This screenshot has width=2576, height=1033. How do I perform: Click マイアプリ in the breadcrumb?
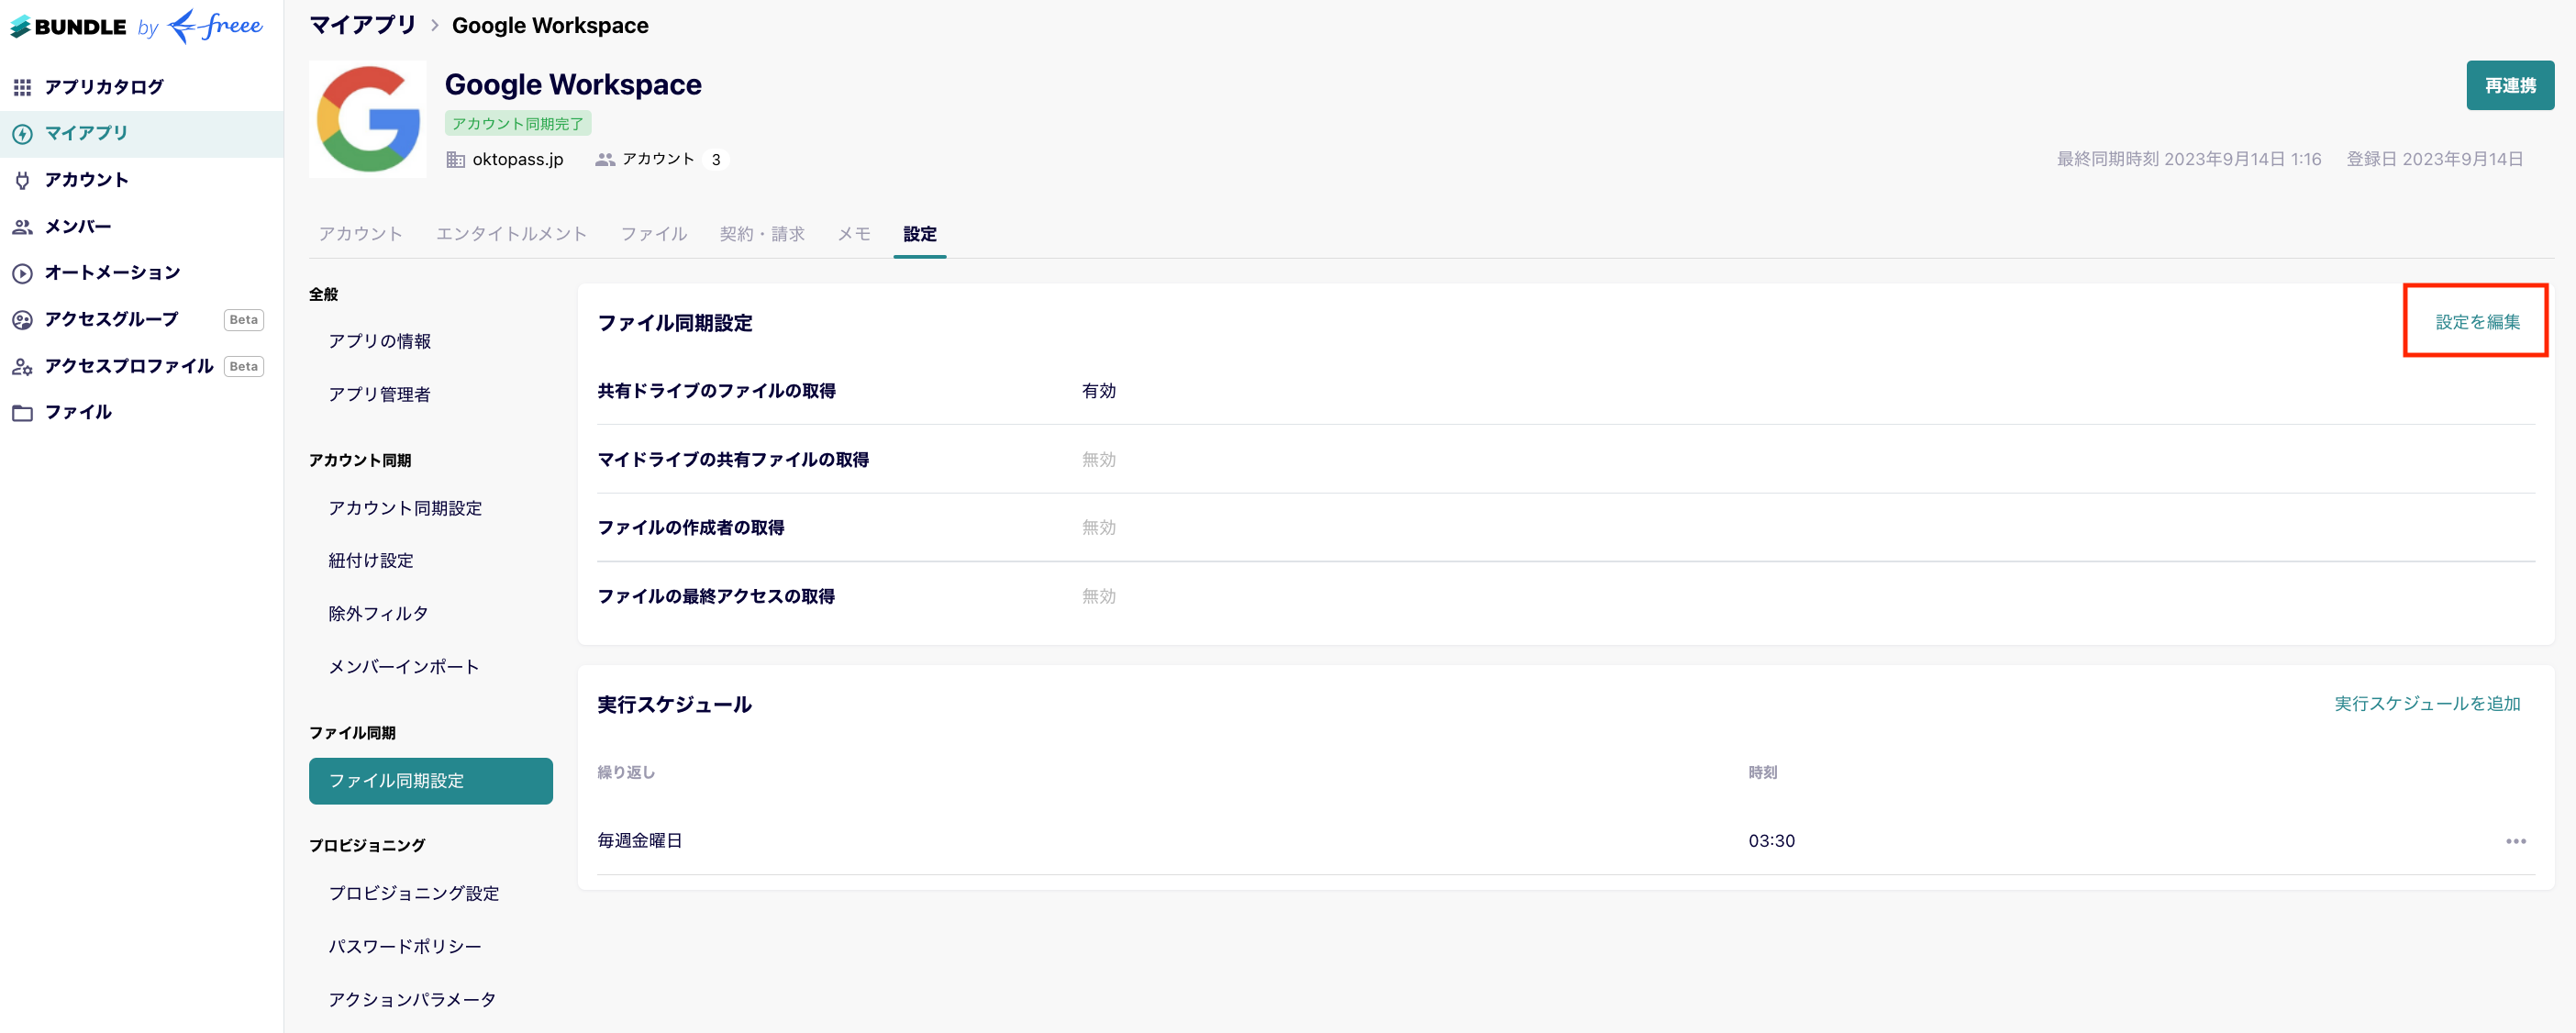click(362, 26)
